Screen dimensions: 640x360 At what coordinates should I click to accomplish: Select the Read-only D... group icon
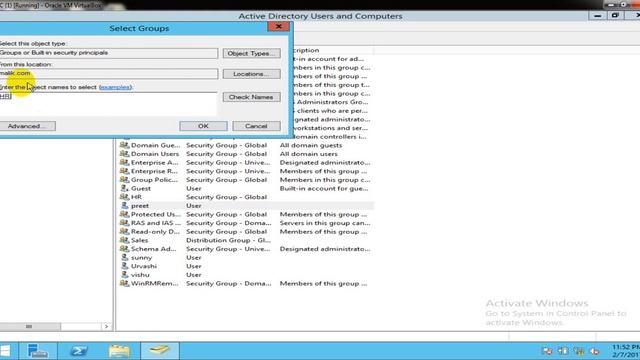tap(124, 231)
